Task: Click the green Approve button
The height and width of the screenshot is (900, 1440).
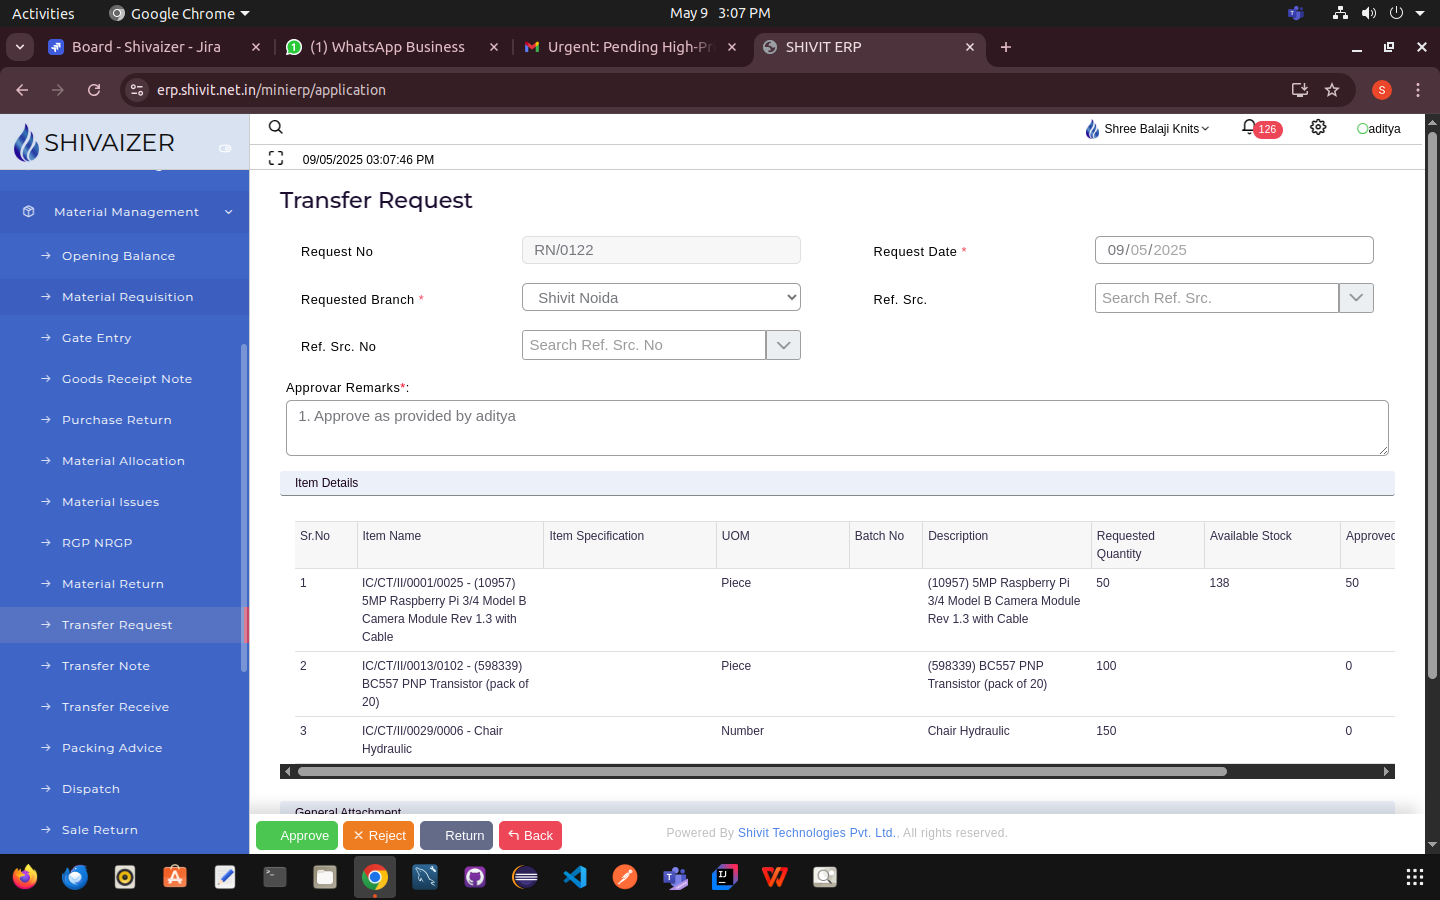Action: tap(297, 836)
